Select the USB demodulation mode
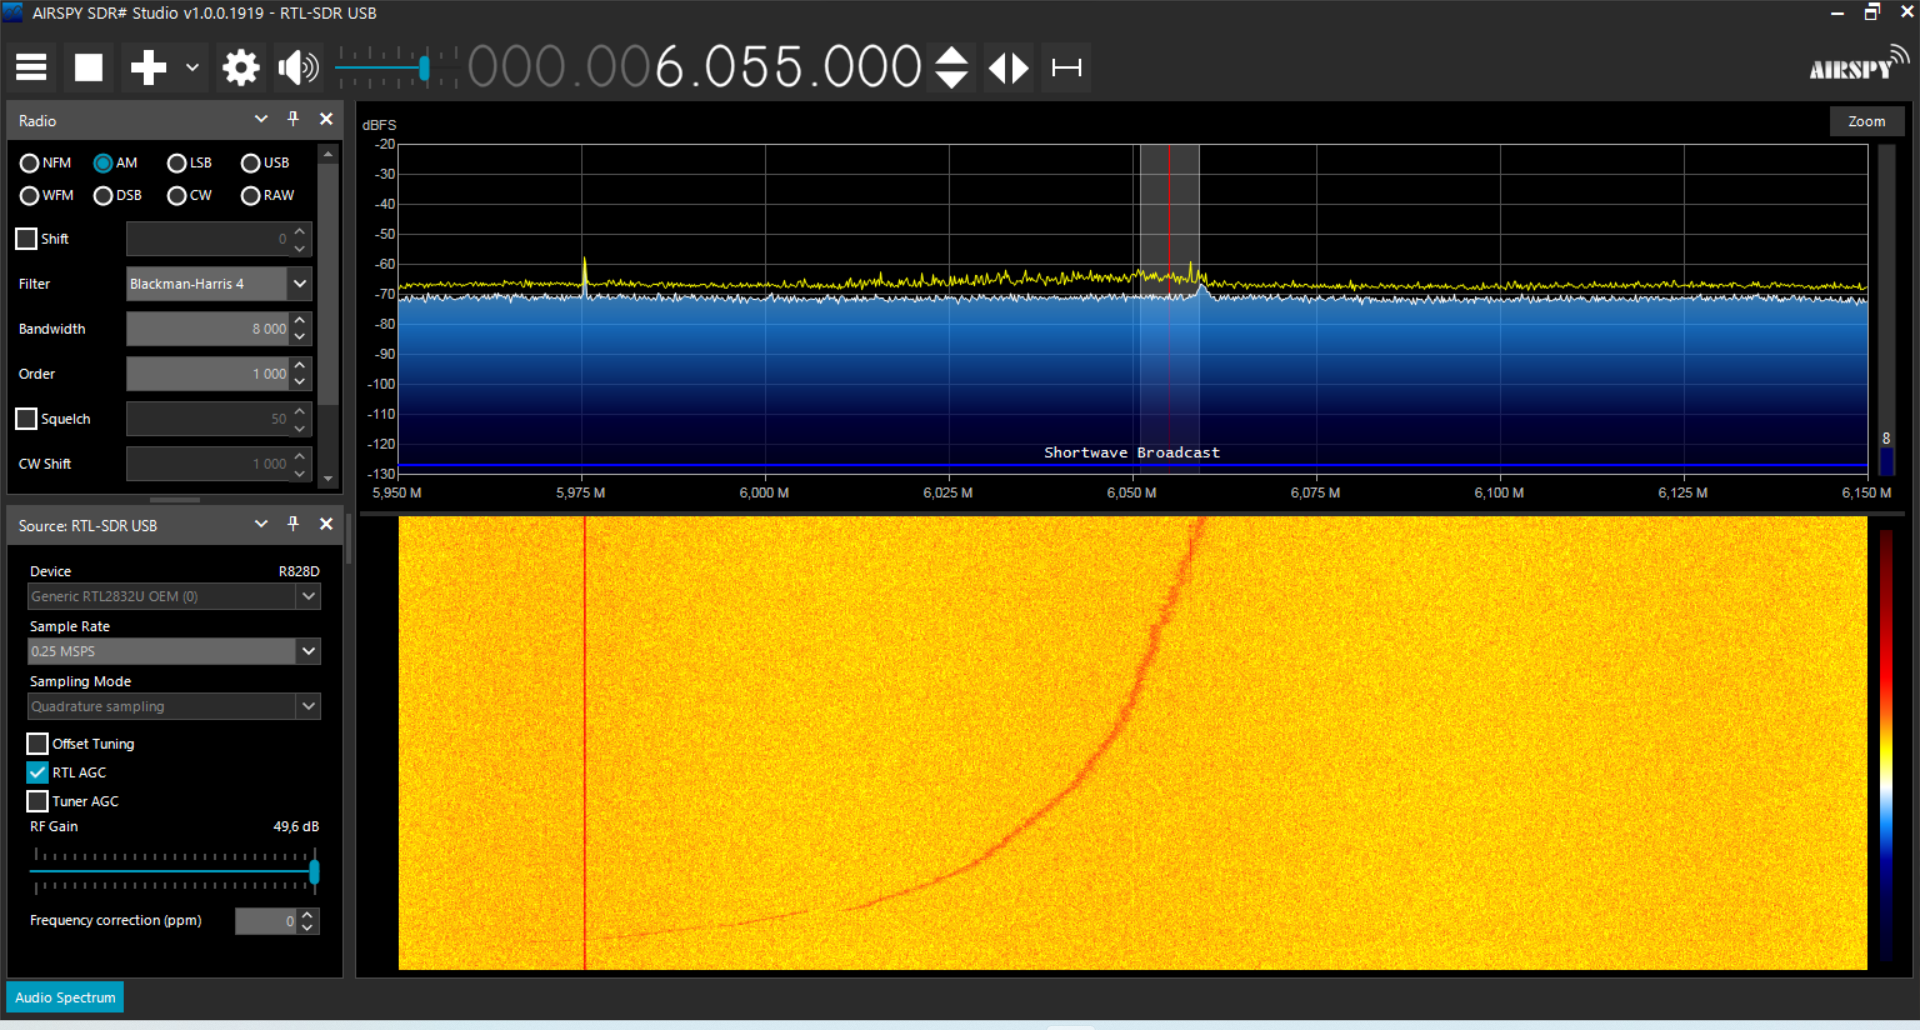 pos(251,163)
